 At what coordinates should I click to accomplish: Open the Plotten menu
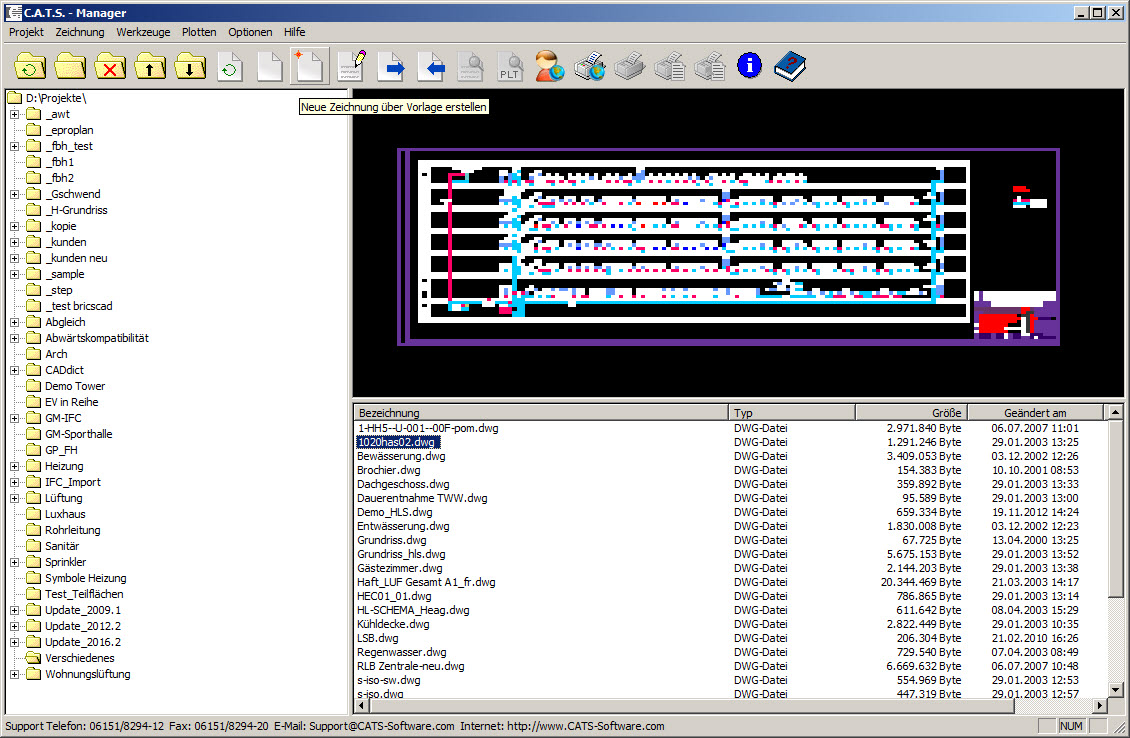pyautogui.click(x=199, y=32)
